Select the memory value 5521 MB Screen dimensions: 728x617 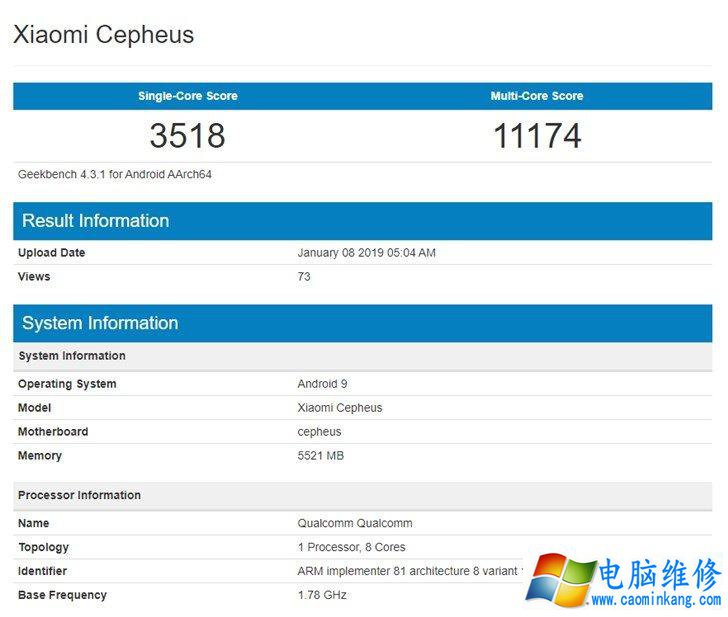pyautogui.click(x=321, y=455)
